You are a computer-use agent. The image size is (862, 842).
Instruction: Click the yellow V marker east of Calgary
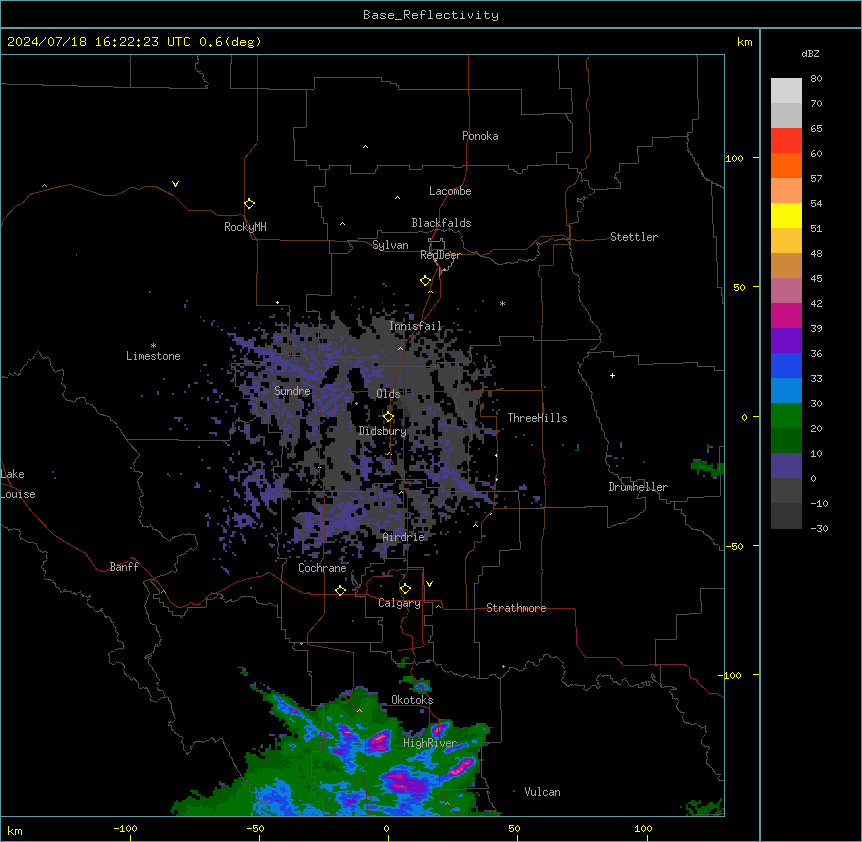click(x=429, y=584)
